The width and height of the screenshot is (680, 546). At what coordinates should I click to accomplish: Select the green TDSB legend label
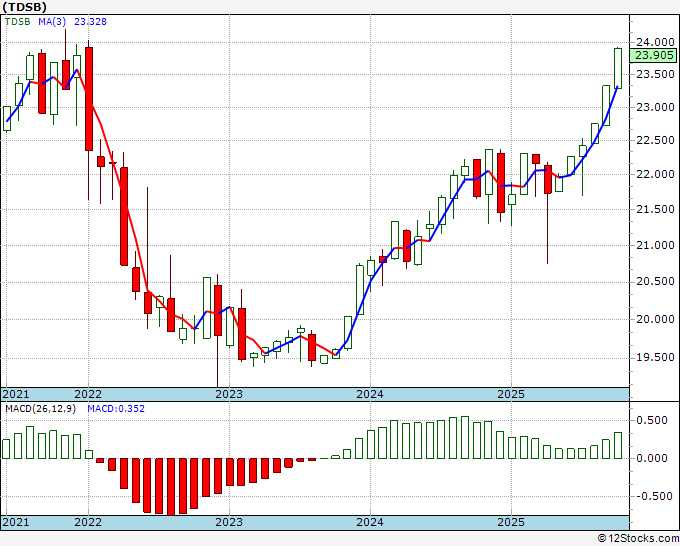[x=18, y=22]
